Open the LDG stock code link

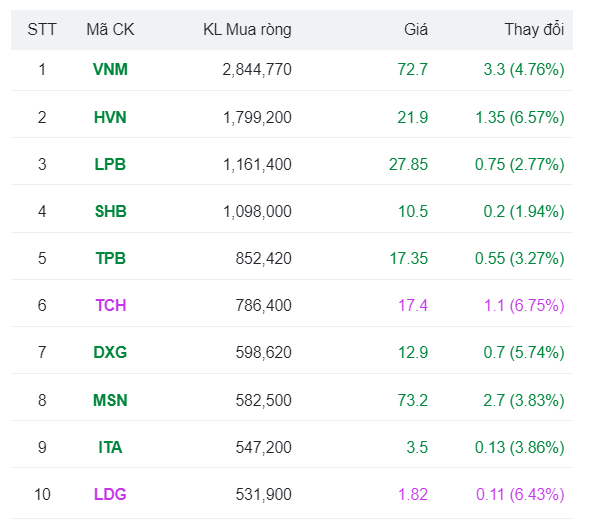point(110,494)
